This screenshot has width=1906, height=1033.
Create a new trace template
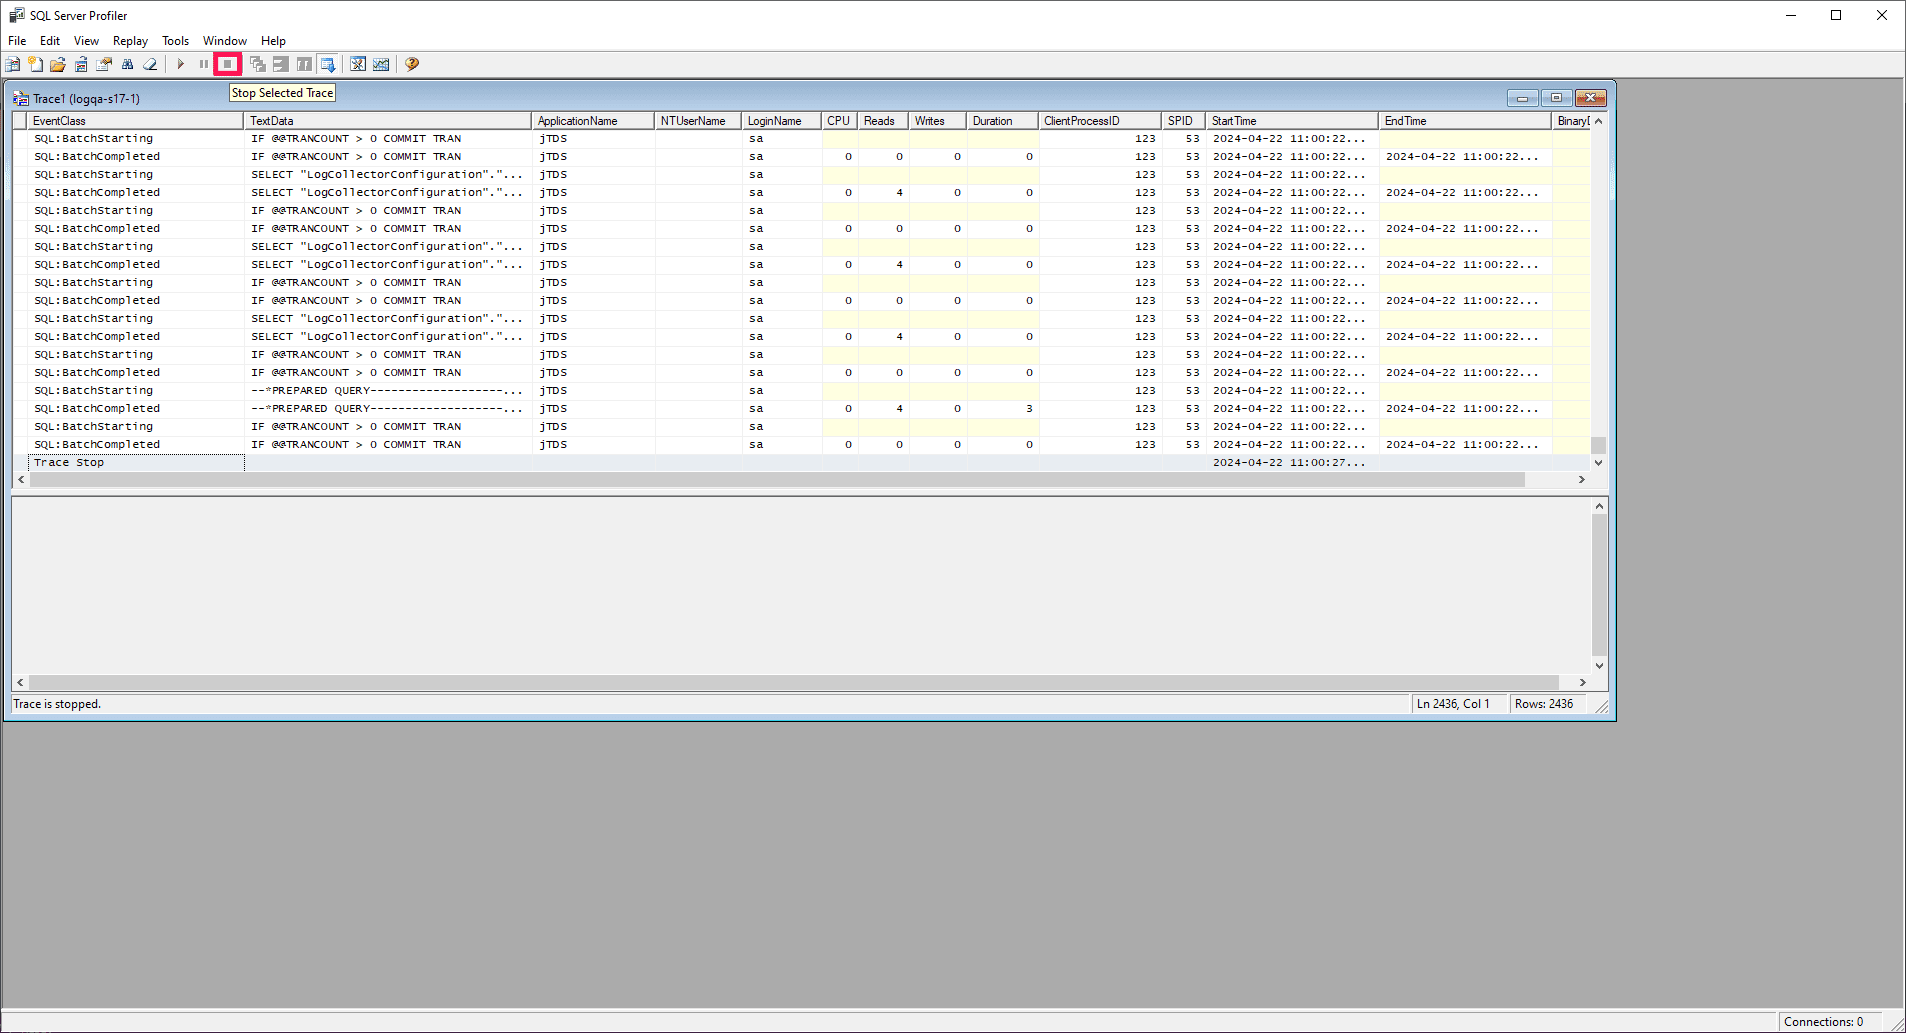(35, 64)
